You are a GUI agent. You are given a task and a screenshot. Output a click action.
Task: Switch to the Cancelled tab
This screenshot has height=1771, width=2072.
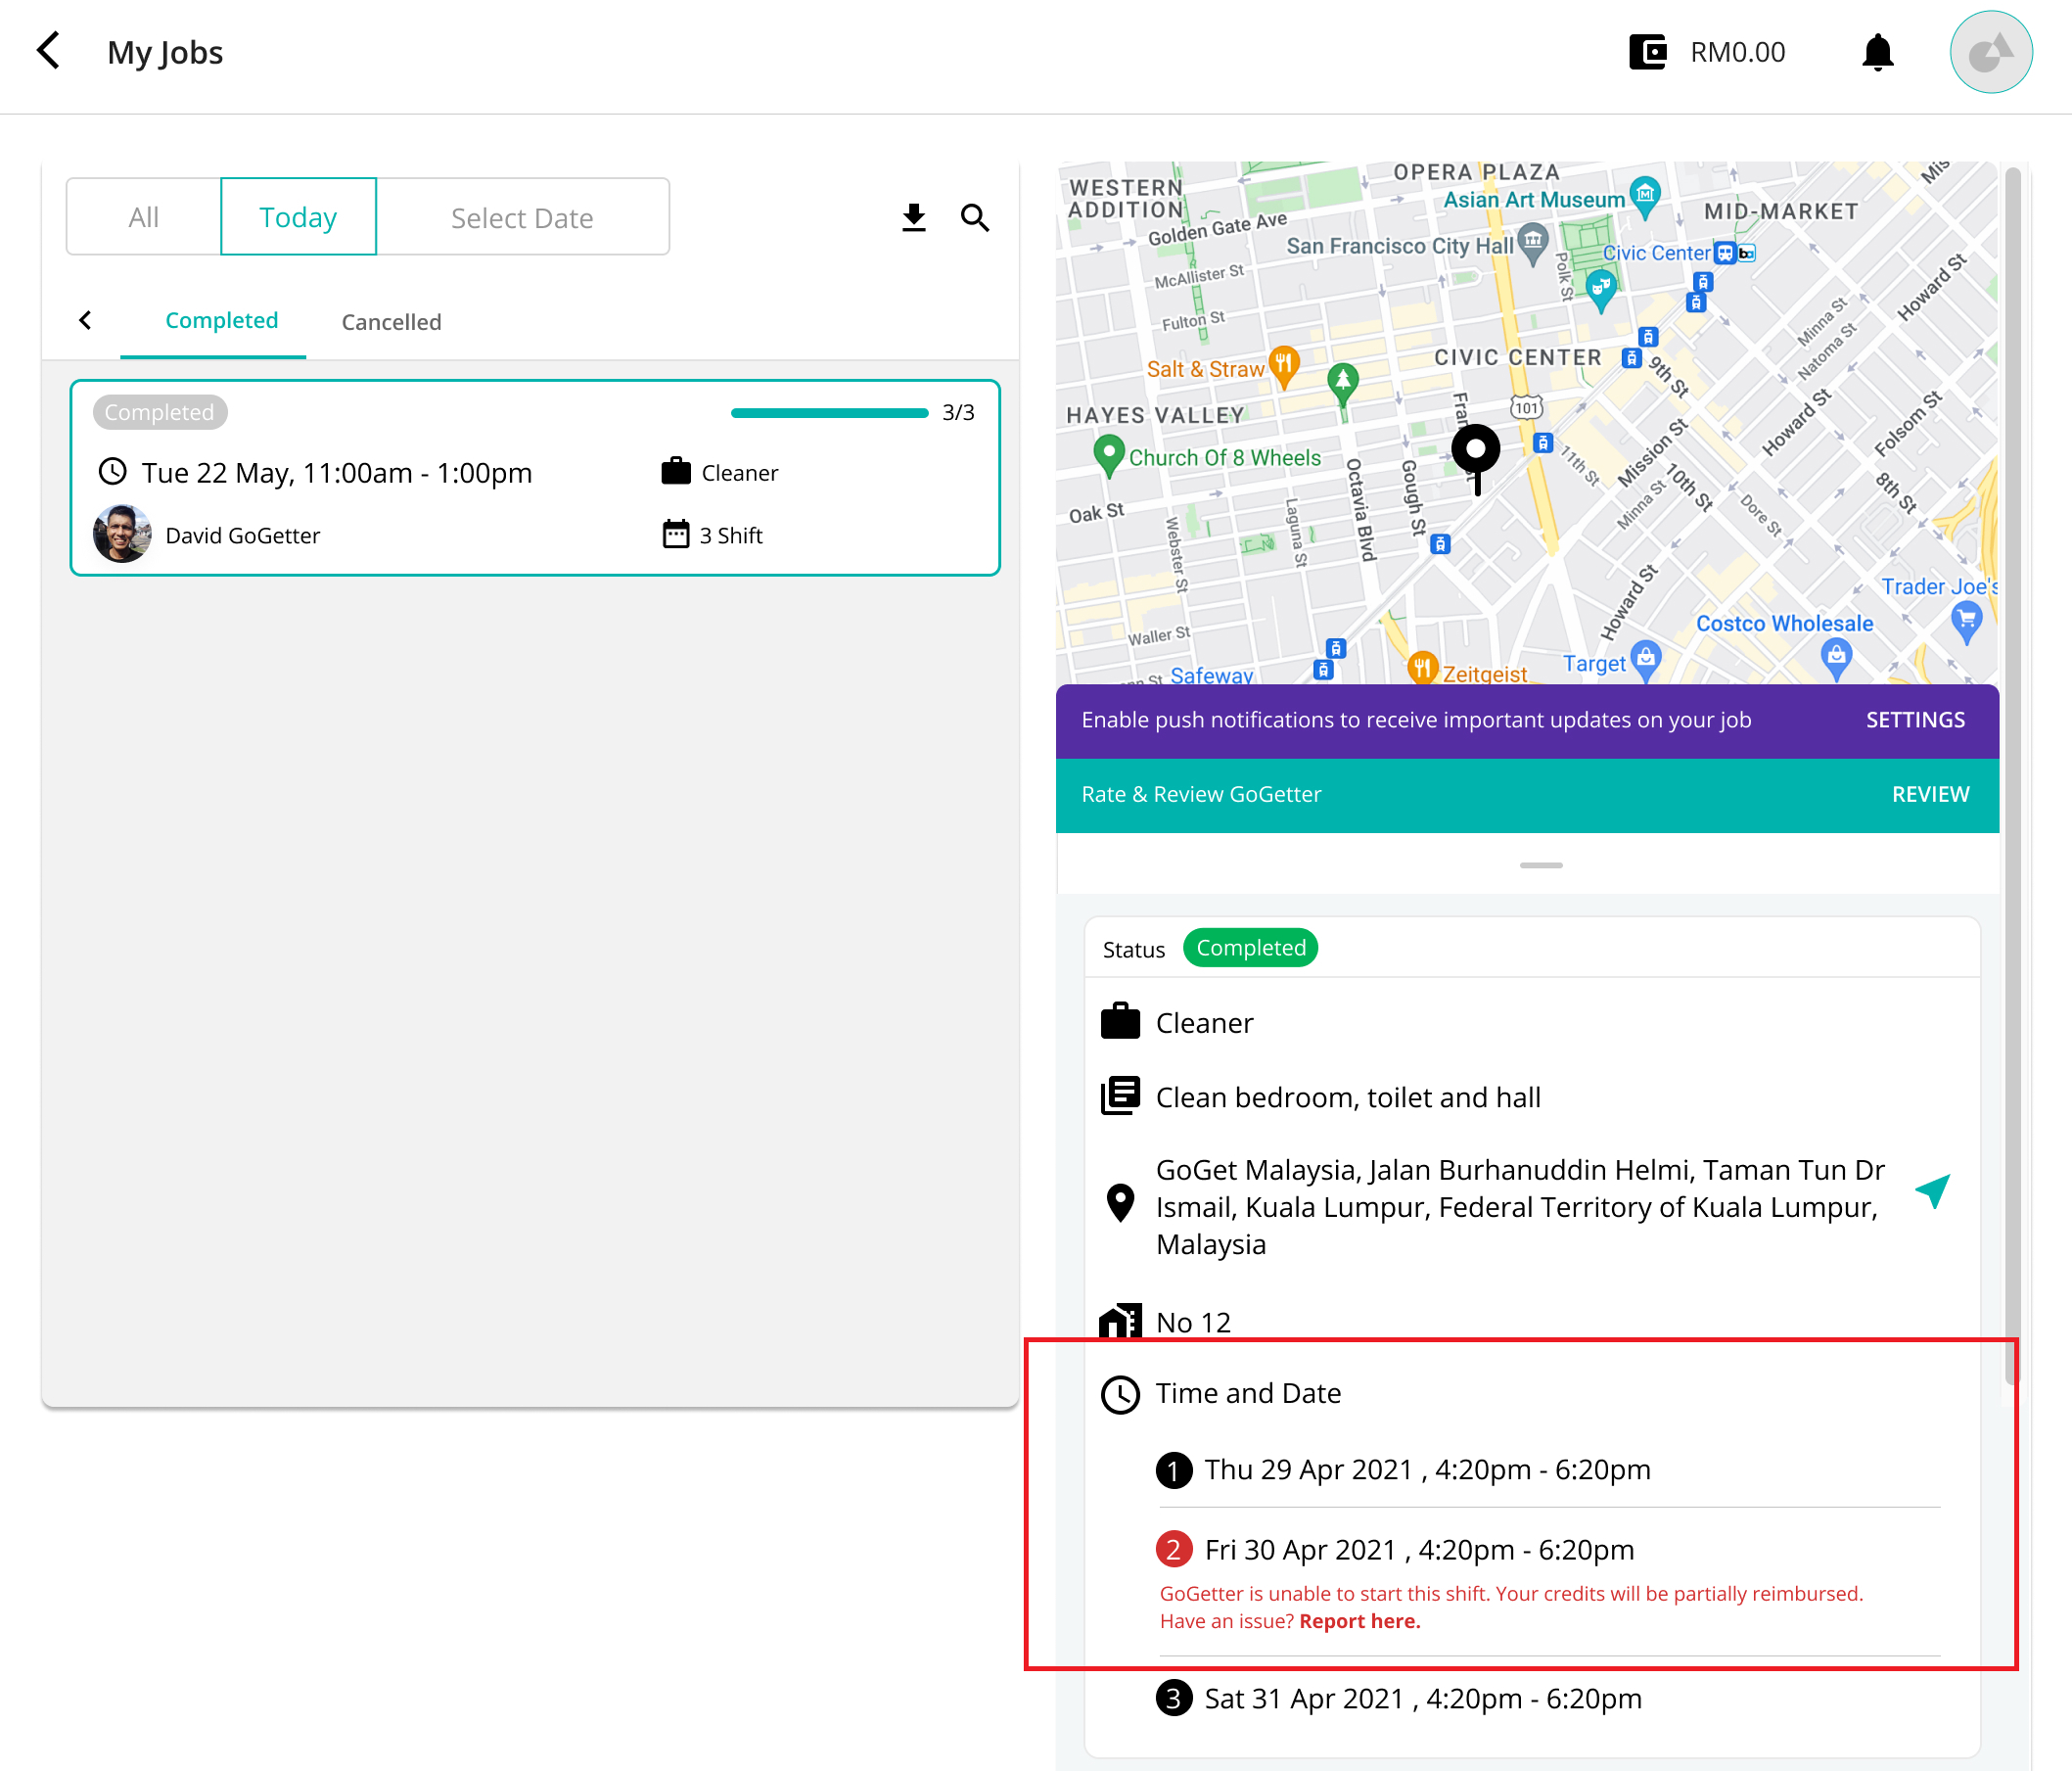(391, 322)
